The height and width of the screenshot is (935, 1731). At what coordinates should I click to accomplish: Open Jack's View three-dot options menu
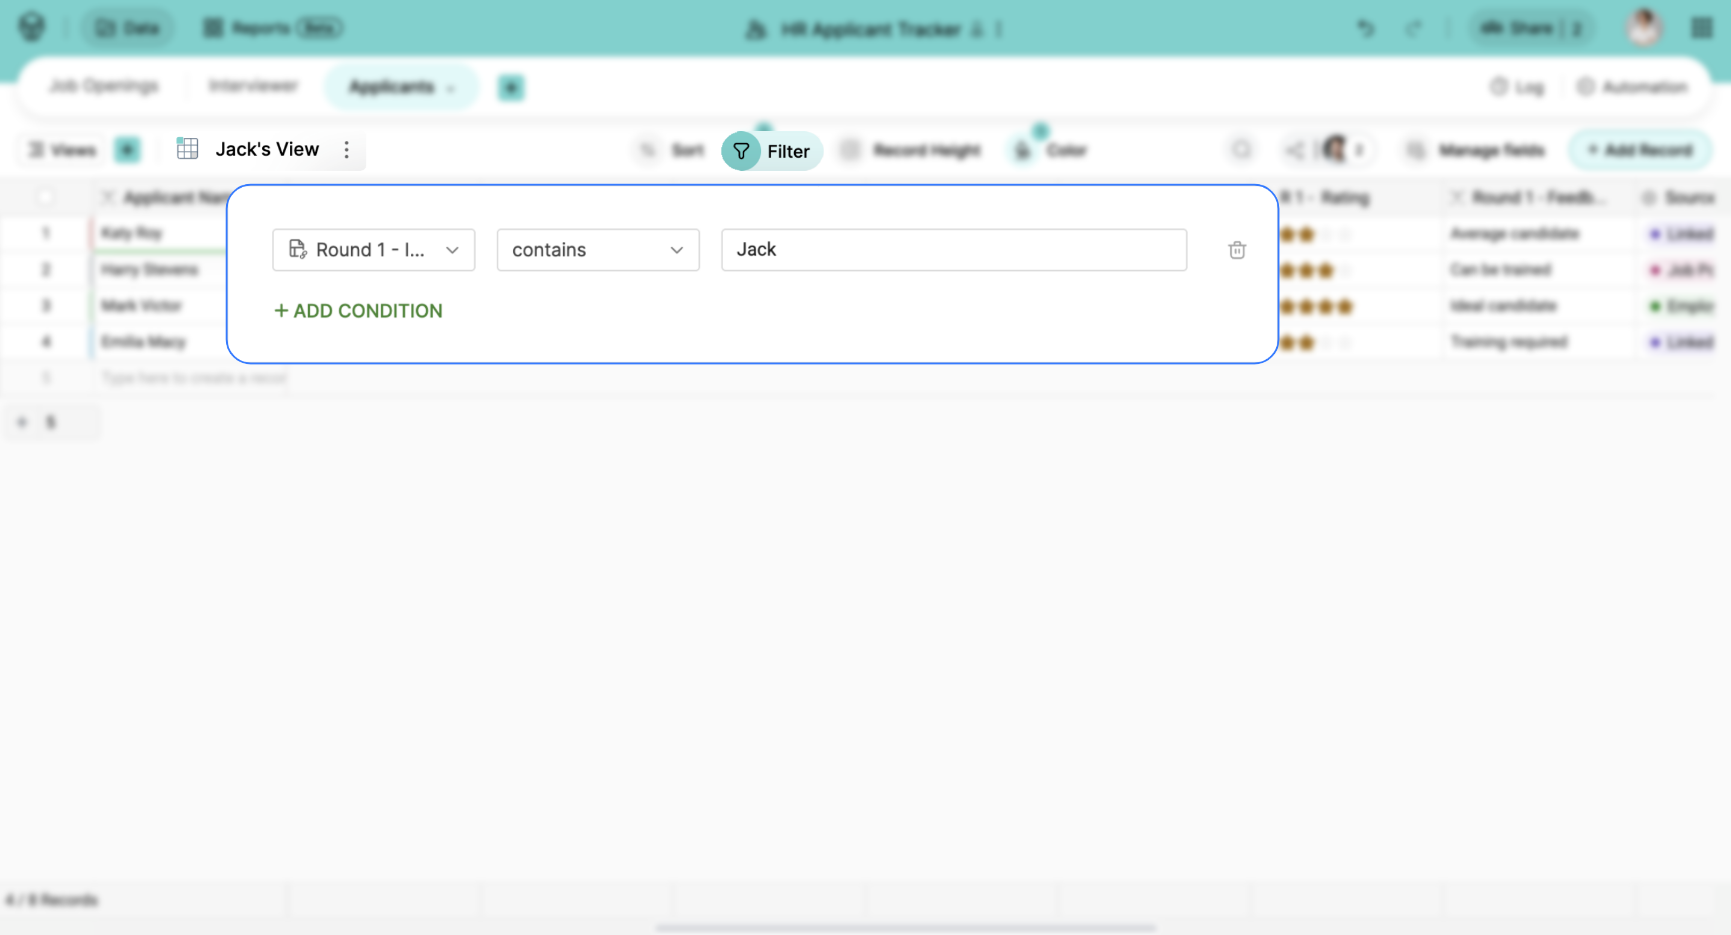coord(347,150)
